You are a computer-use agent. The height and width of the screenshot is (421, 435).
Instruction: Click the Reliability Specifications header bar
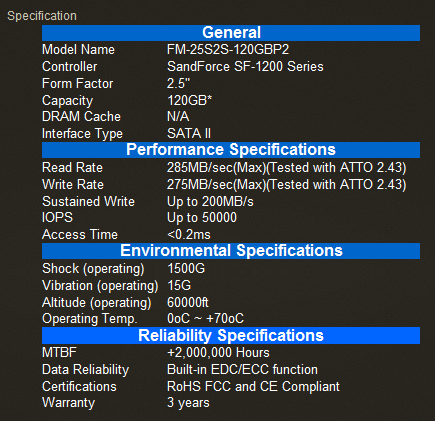pos(231,335)
